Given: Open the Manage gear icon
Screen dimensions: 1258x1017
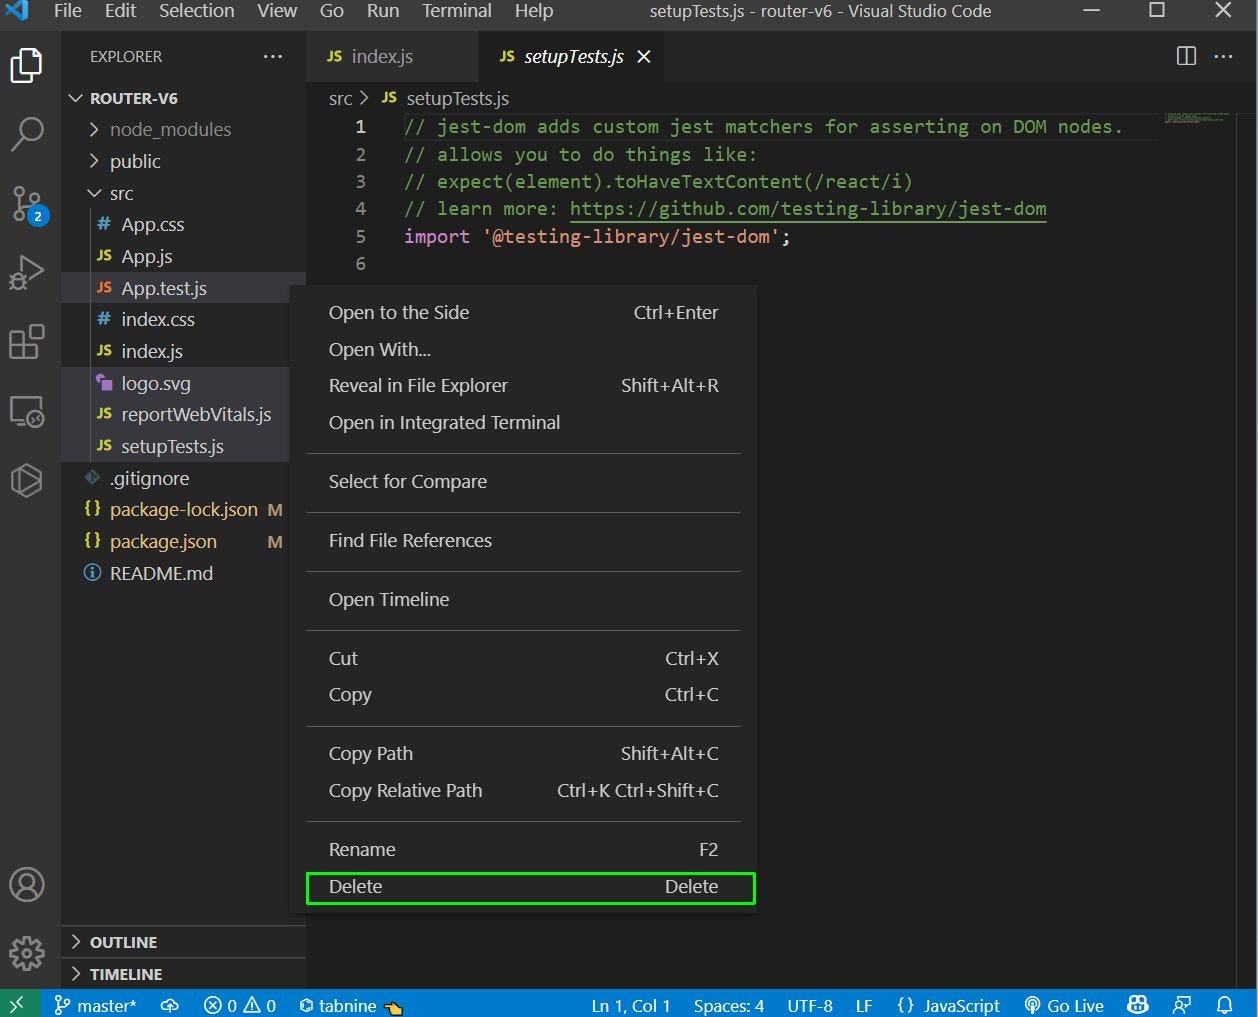Looking at the screenshot, I should 27,954.
